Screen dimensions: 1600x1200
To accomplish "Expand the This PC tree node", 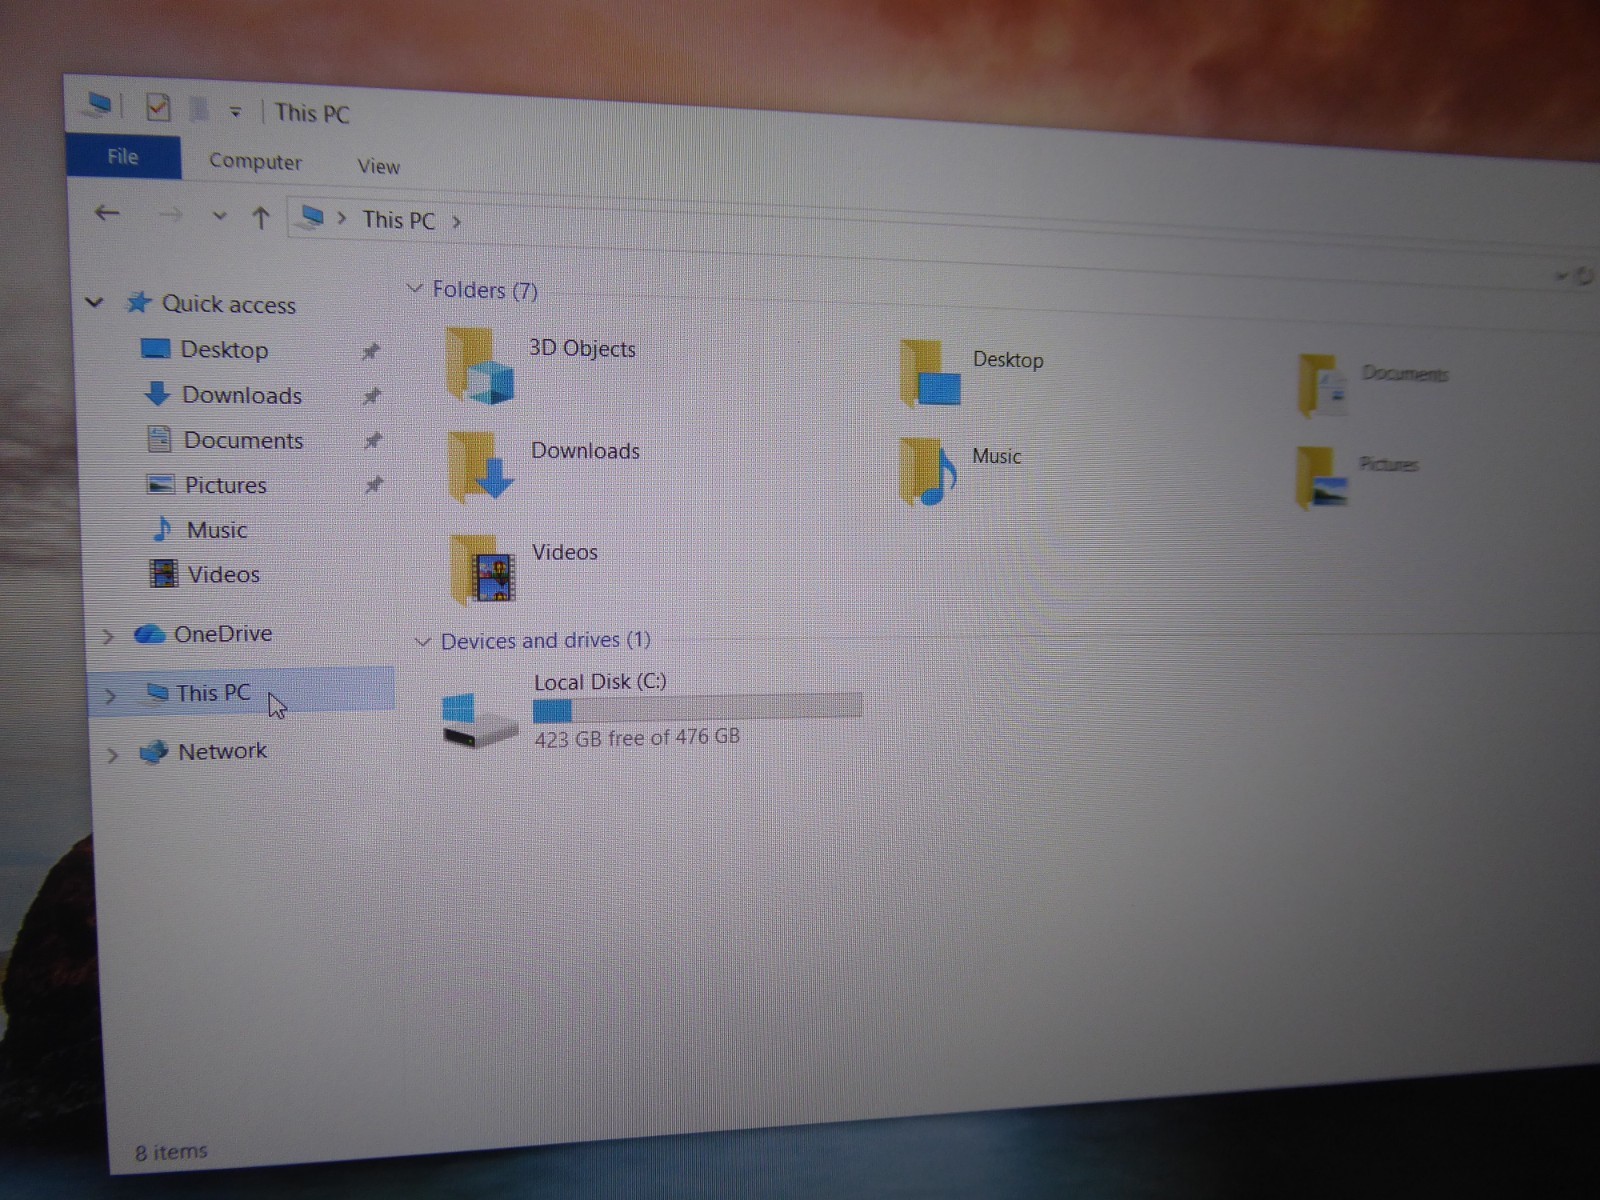I will pos(111,695).
